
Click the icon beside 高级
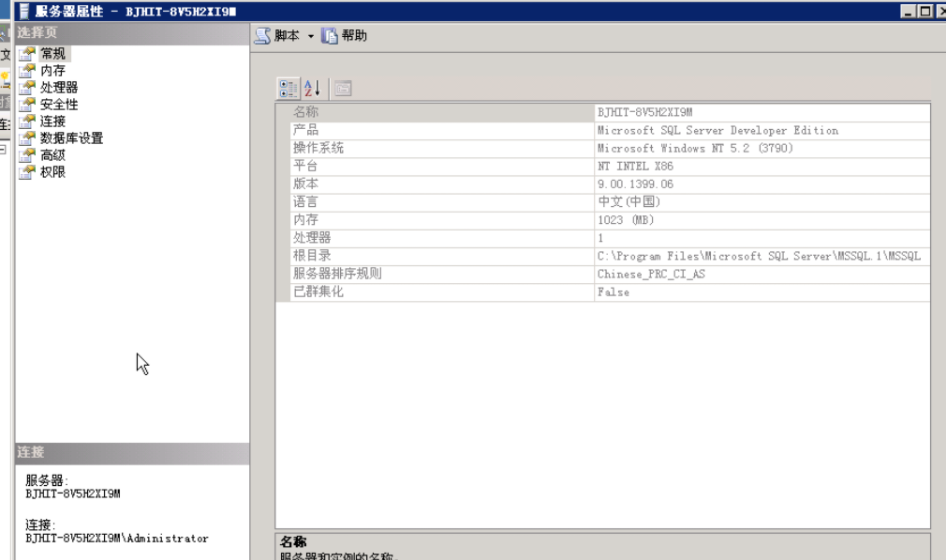click(x=27, y=155)
